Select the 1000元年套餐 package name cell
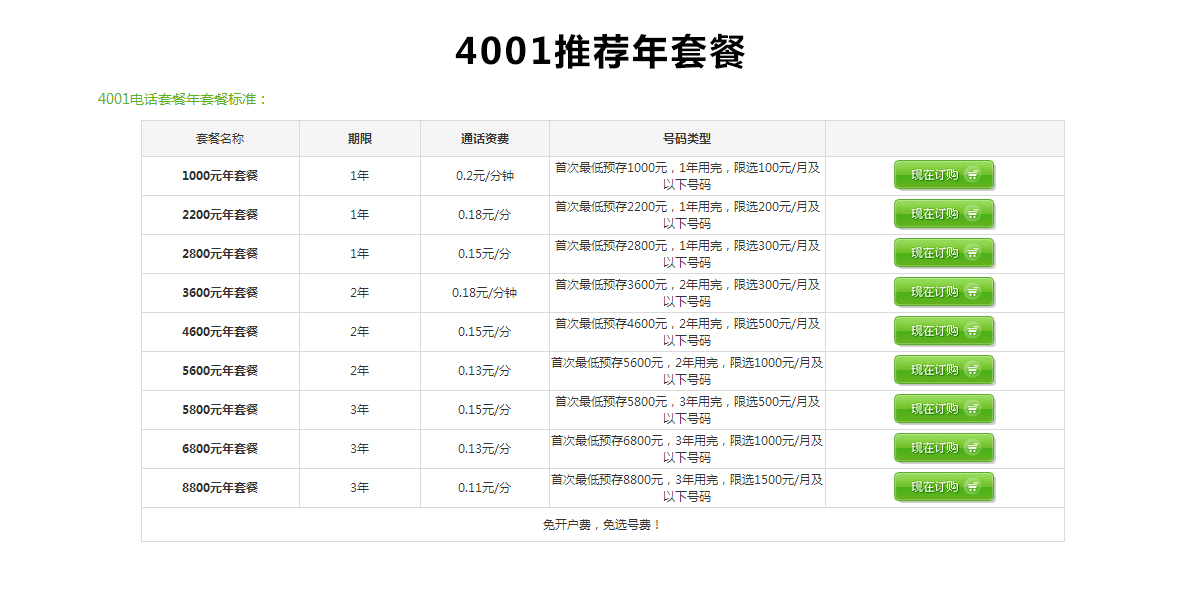This screenshot has width=1200, height=600. [220, 176]
